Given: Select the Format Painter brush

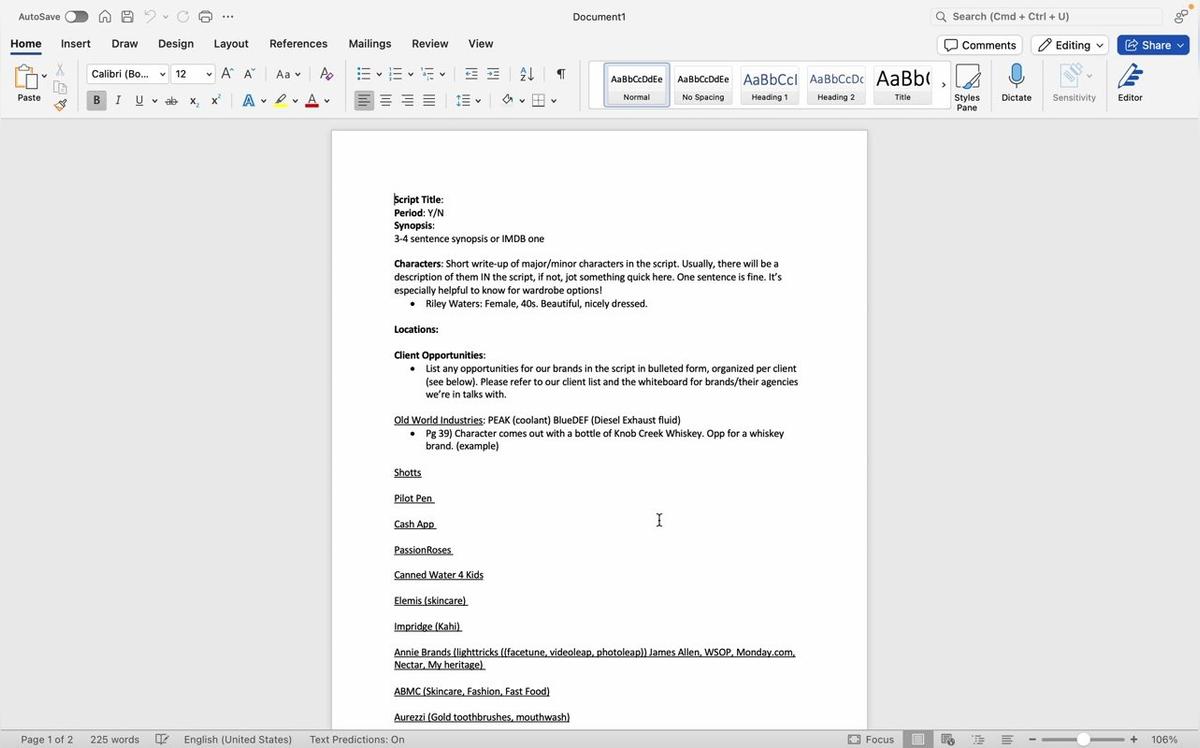Looking at the screenshot, I should point(60,104).
